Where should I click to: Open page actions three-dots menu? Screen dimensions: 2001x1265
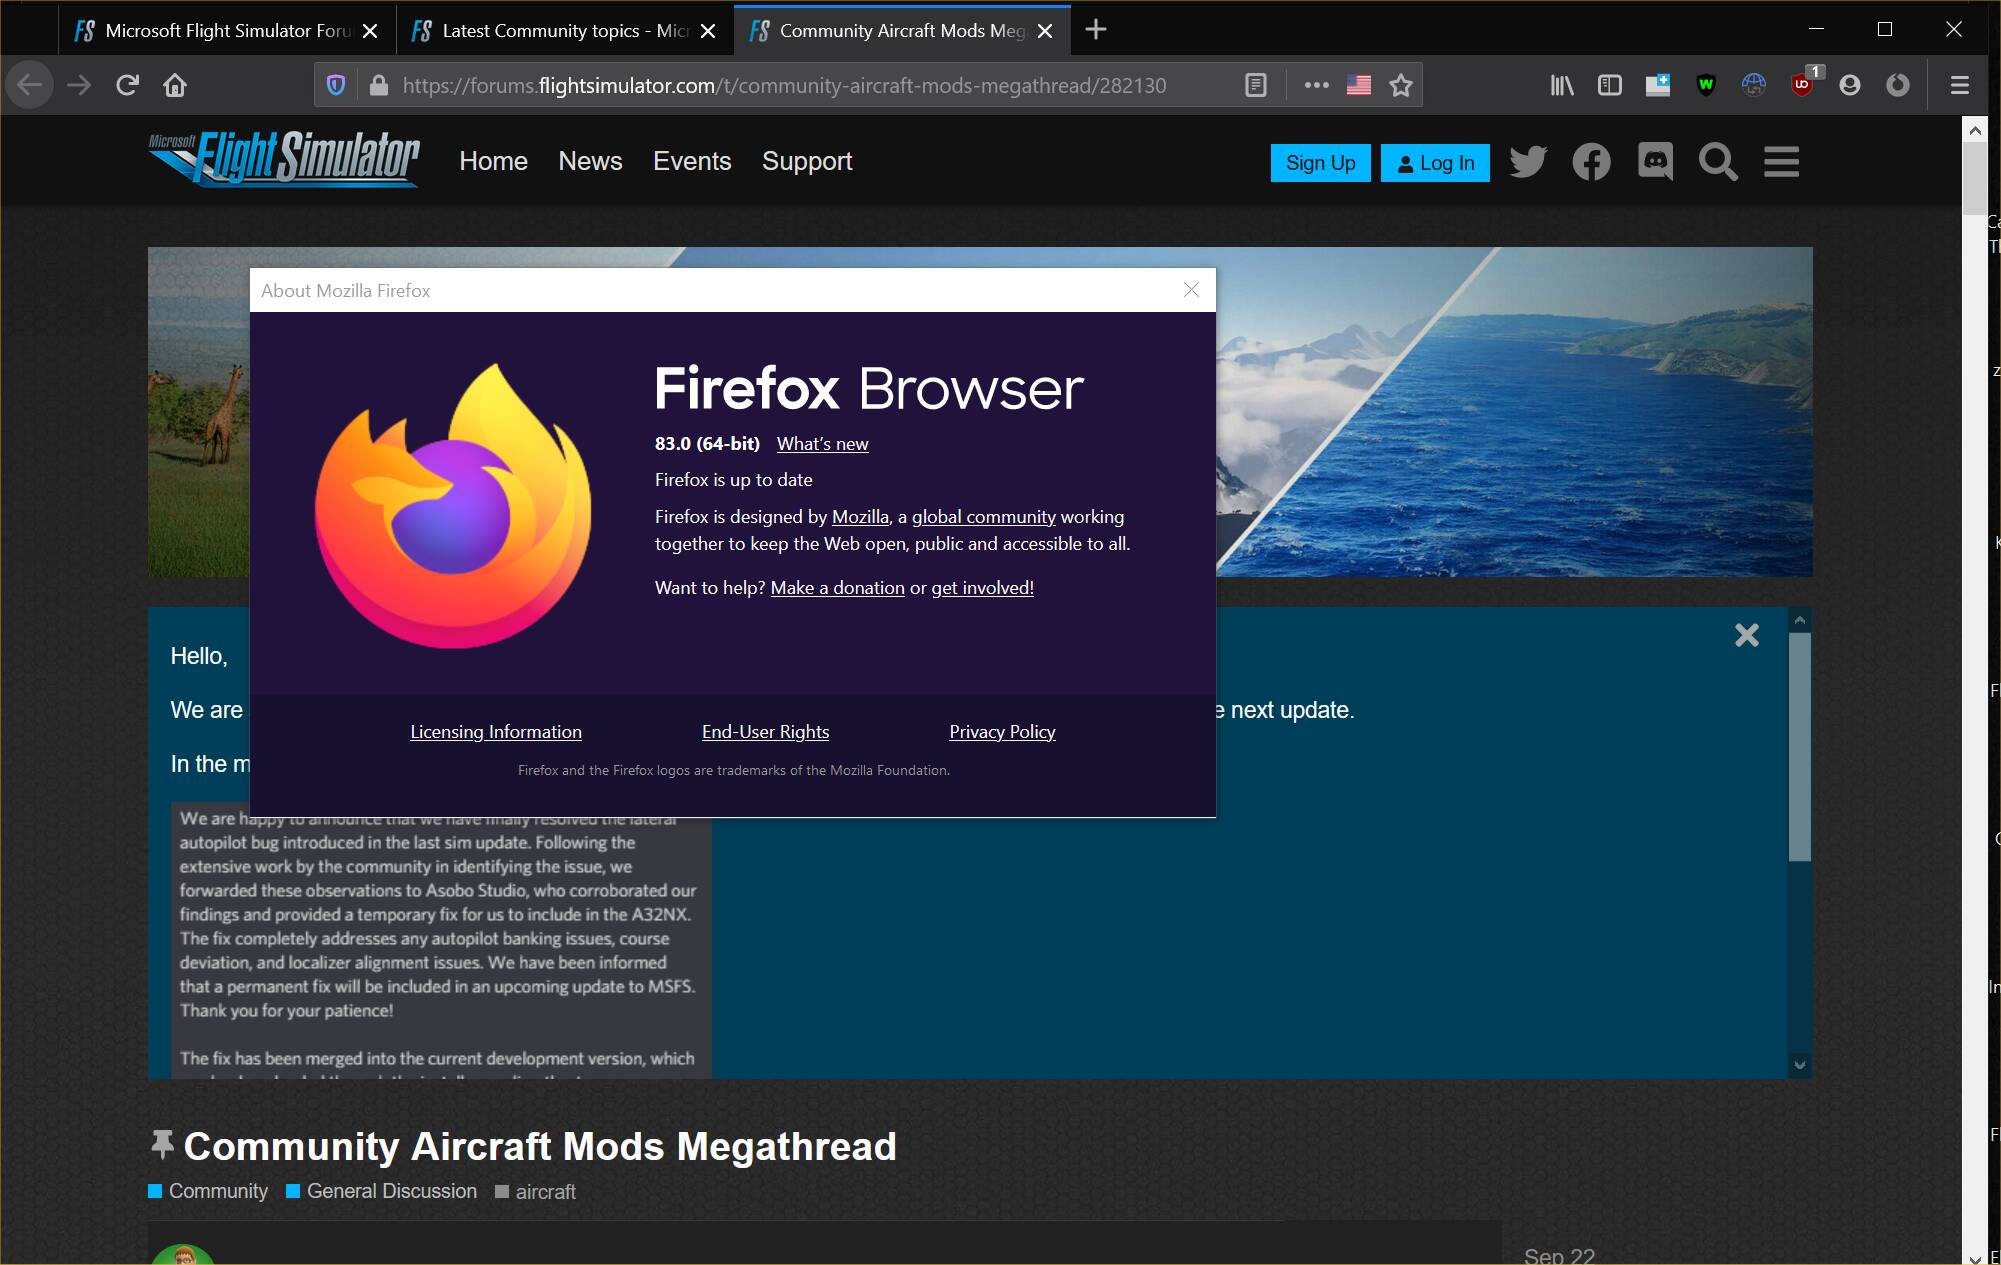click(x=1316, y=85)
